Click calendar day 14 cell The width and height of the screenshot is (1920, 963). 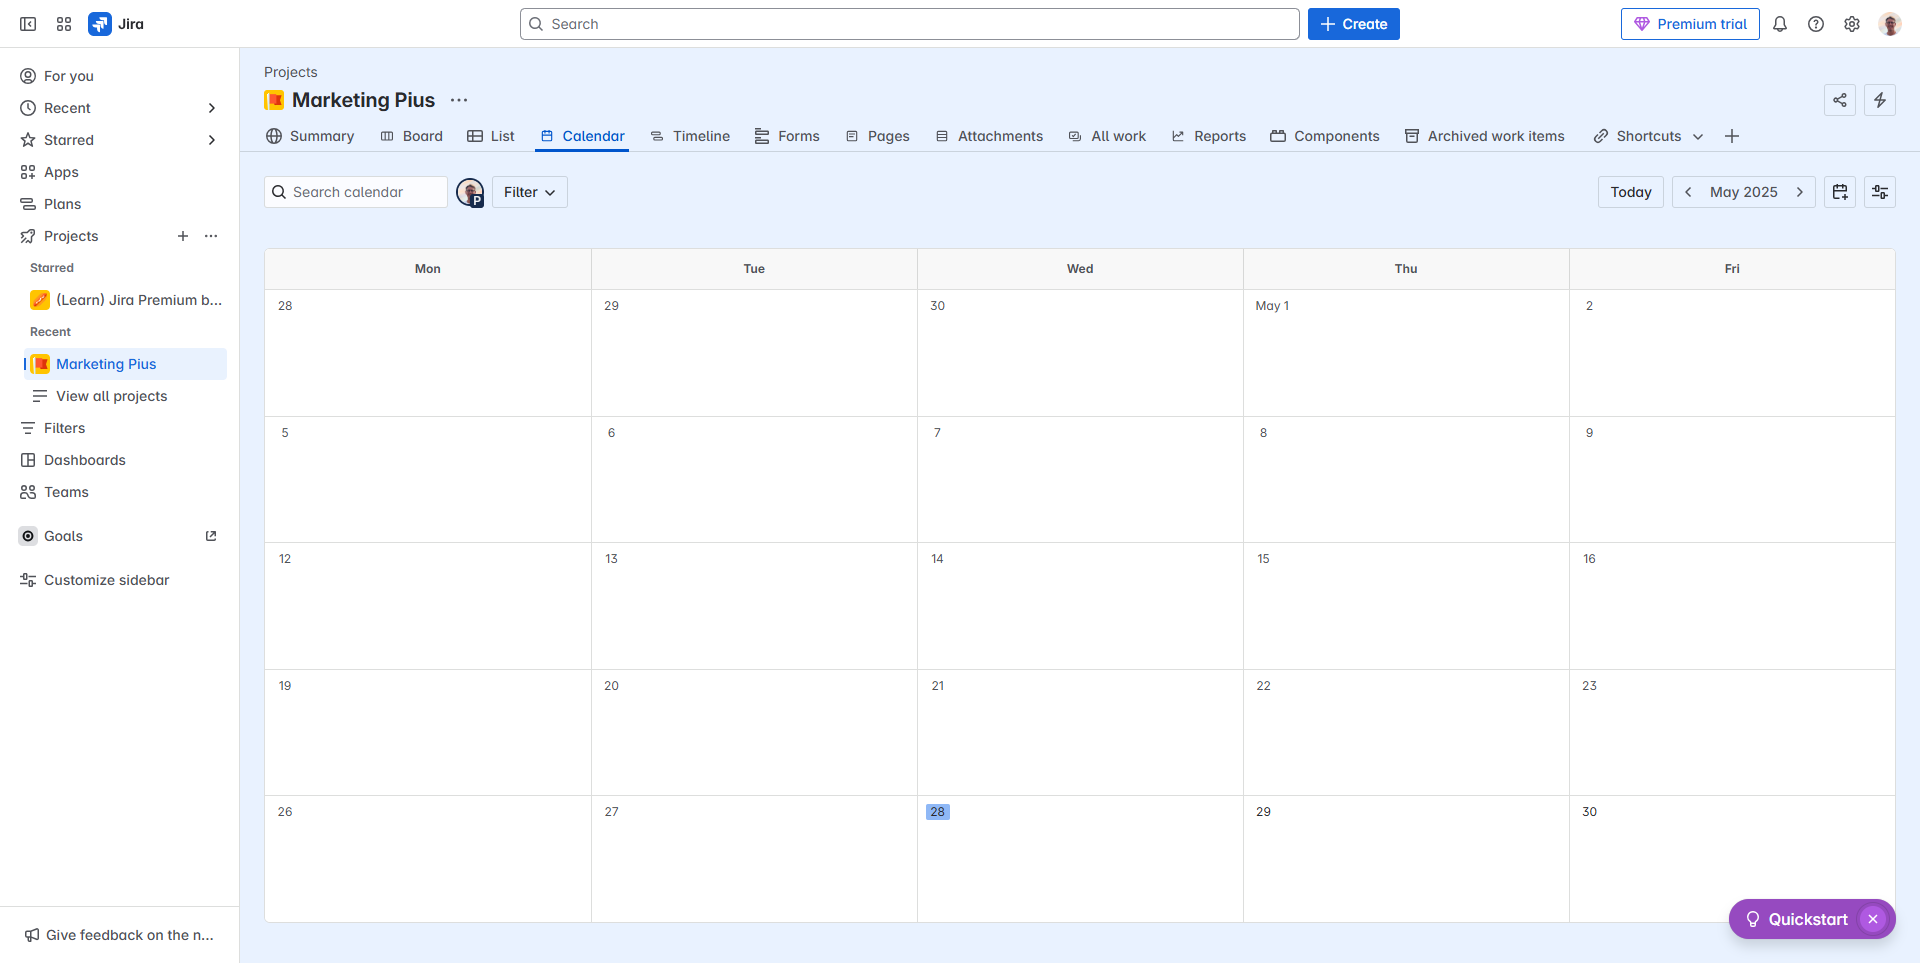pos(1080,606)
